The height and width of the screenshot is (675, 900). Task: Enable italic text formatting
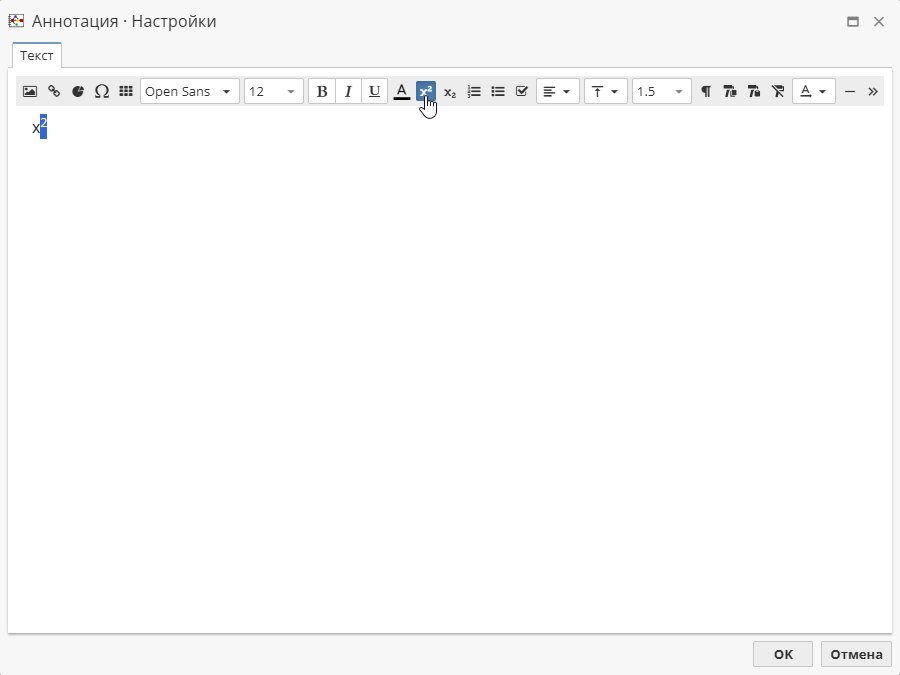[348, 91]
